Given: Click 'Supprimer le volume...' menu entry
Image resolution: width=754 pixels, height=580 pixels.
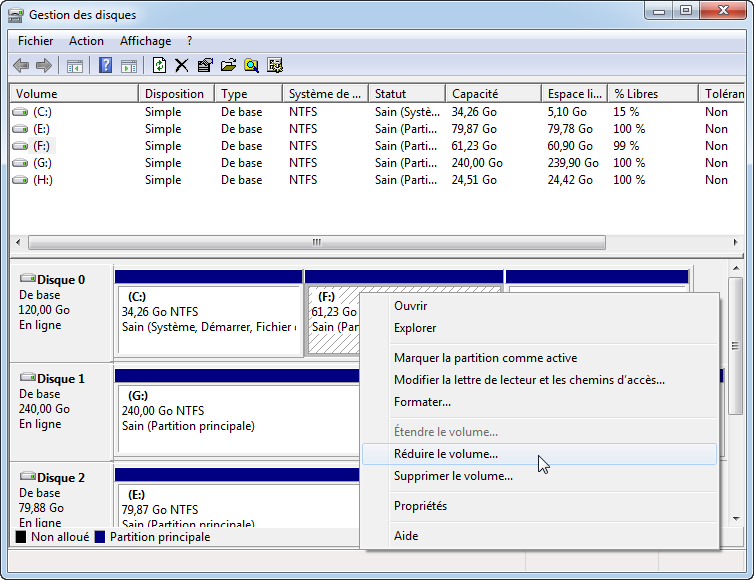Looking at the screenshot, I should pos(453,476).
